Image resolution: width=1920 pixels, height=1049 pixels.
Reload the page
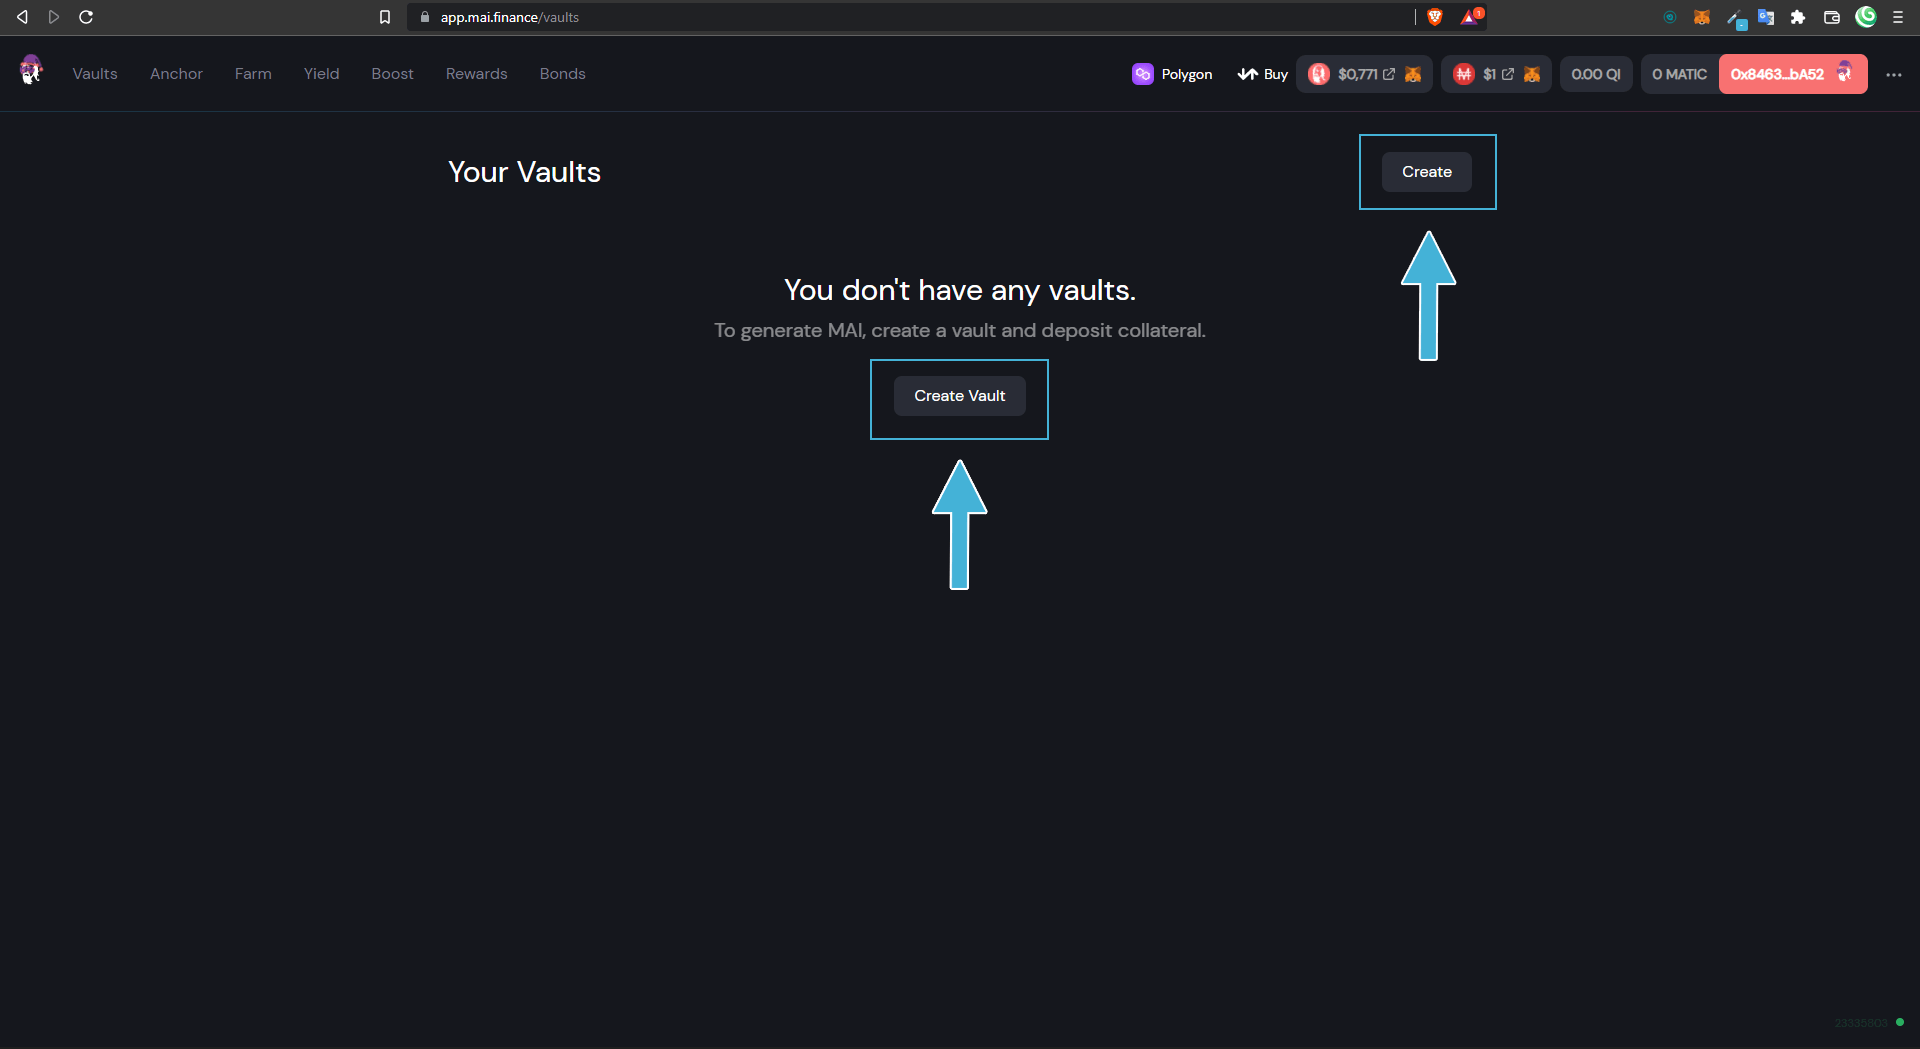coord(86,17)
